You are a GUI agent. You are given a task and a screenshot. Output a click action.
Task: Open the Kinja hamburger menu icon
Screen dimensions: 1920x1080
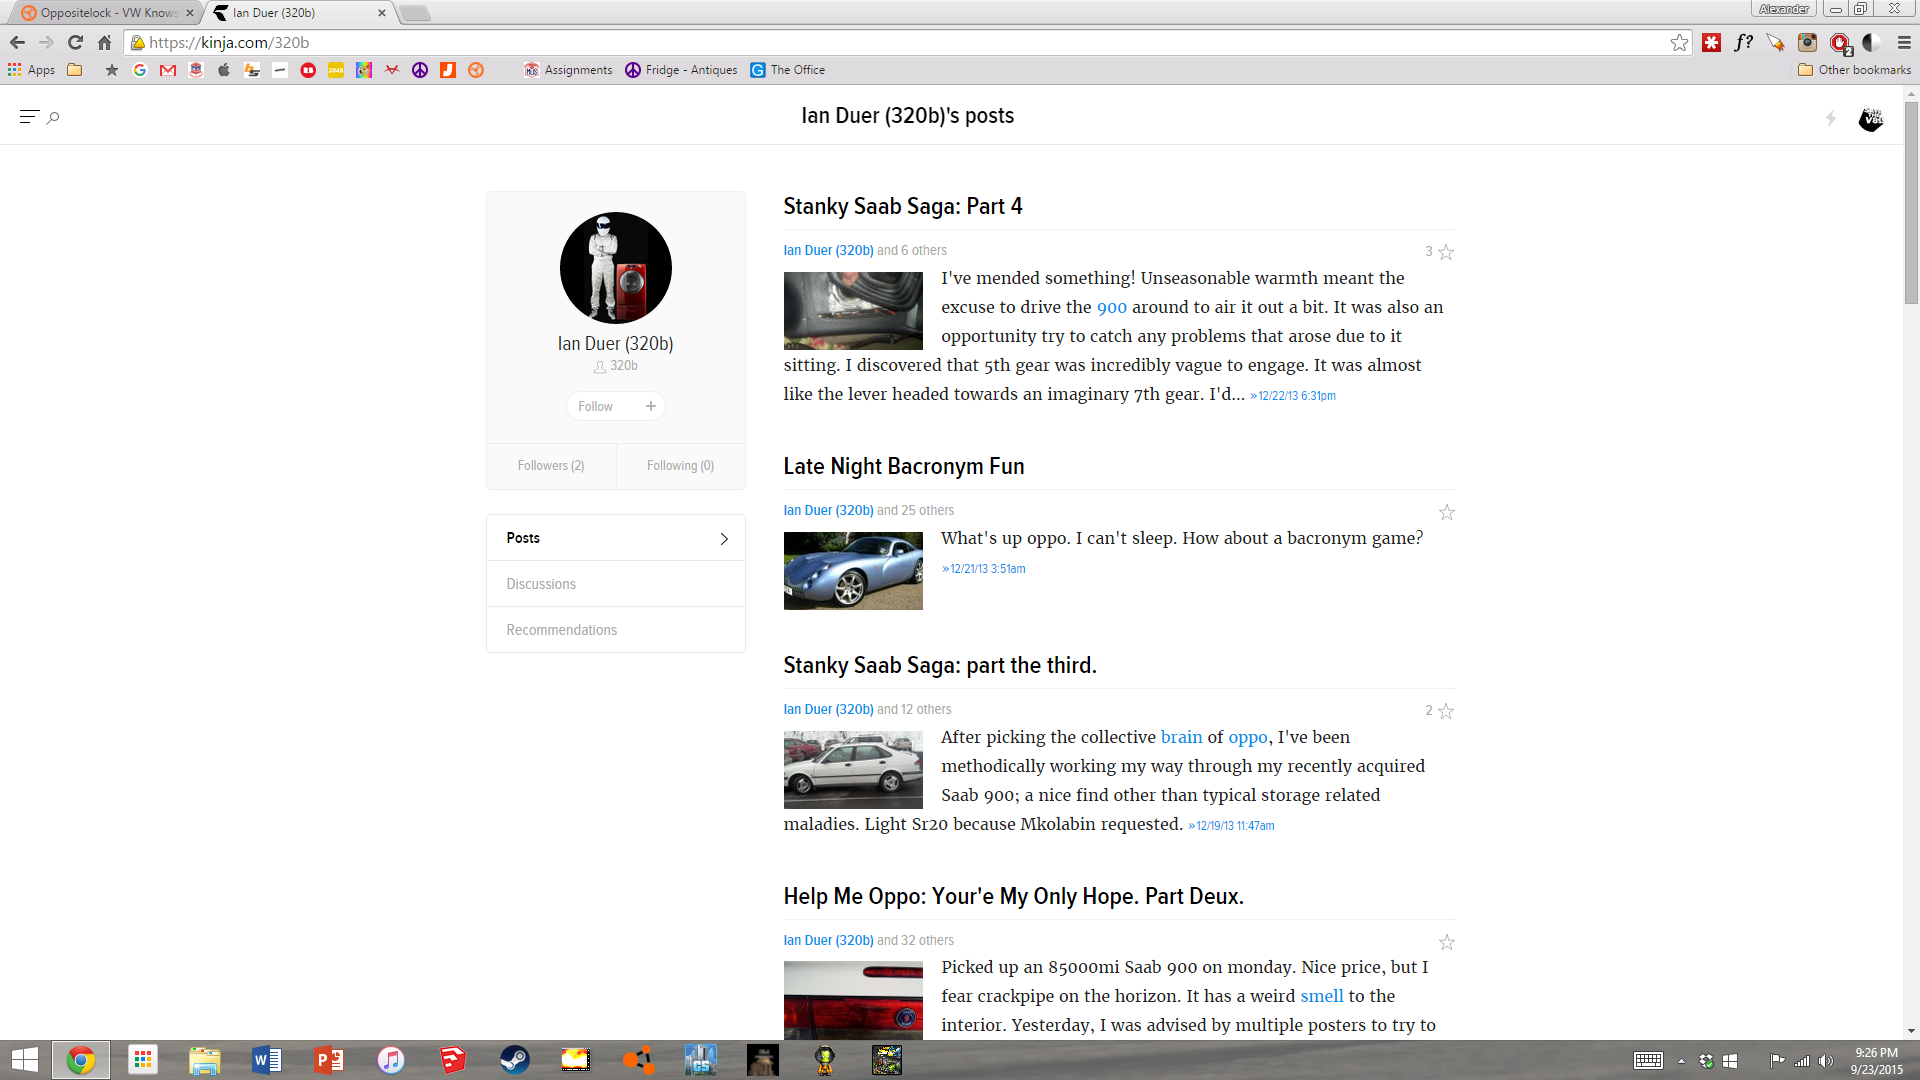pos(28,117)
